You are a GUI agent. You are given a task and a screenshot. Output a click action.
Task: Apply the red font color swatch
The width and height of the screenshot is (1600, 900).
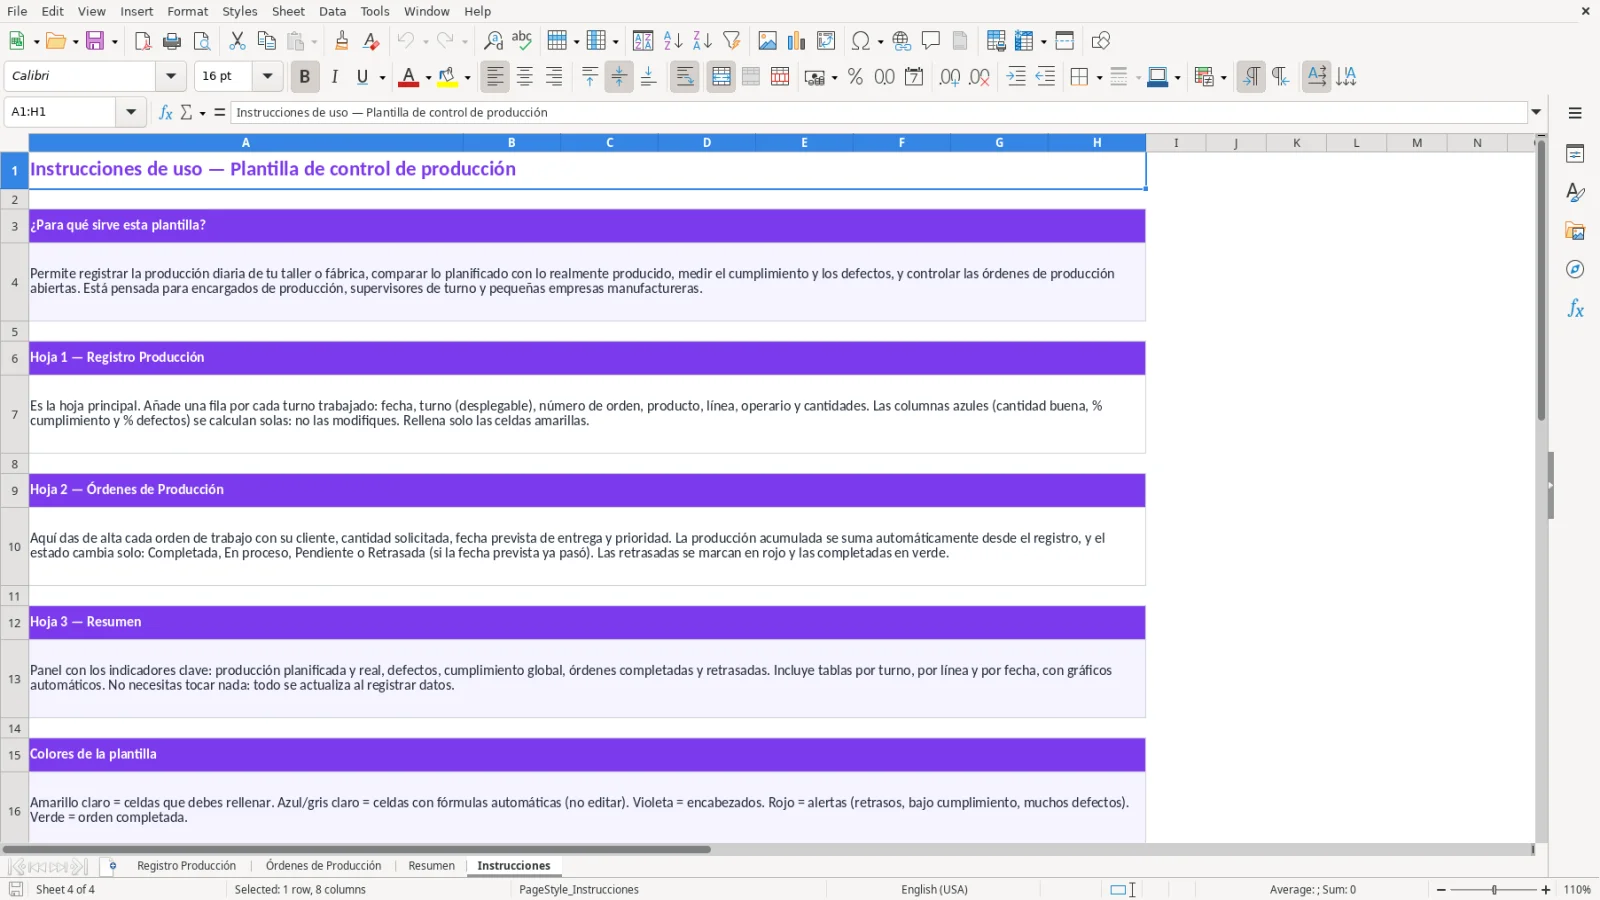point(408,77)
